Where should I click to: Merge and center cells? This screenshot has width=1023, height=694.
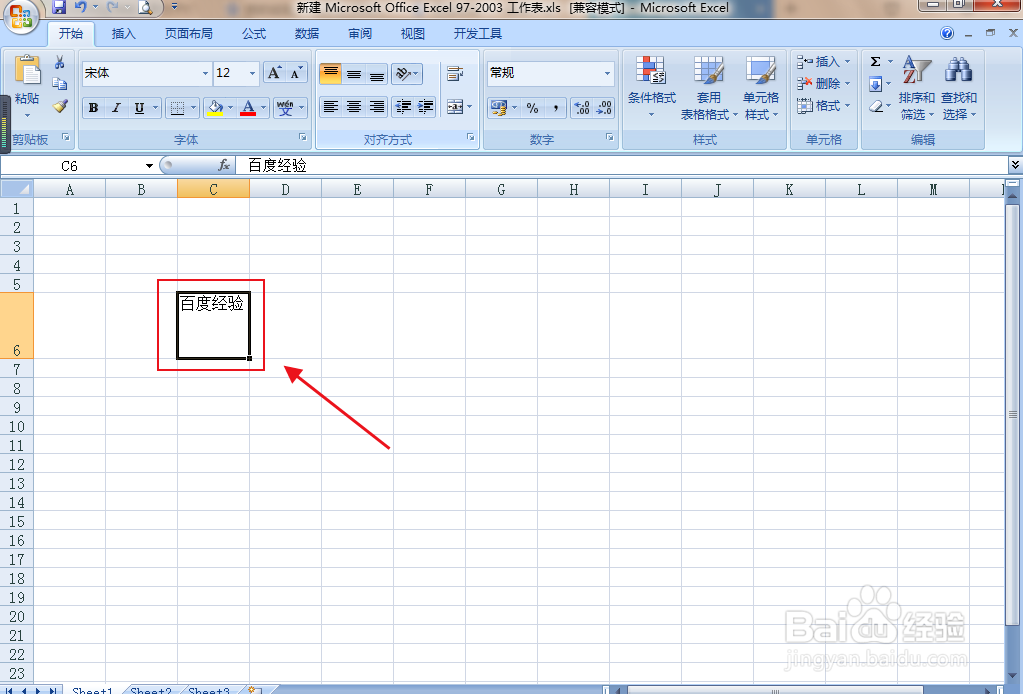(455, 106)
